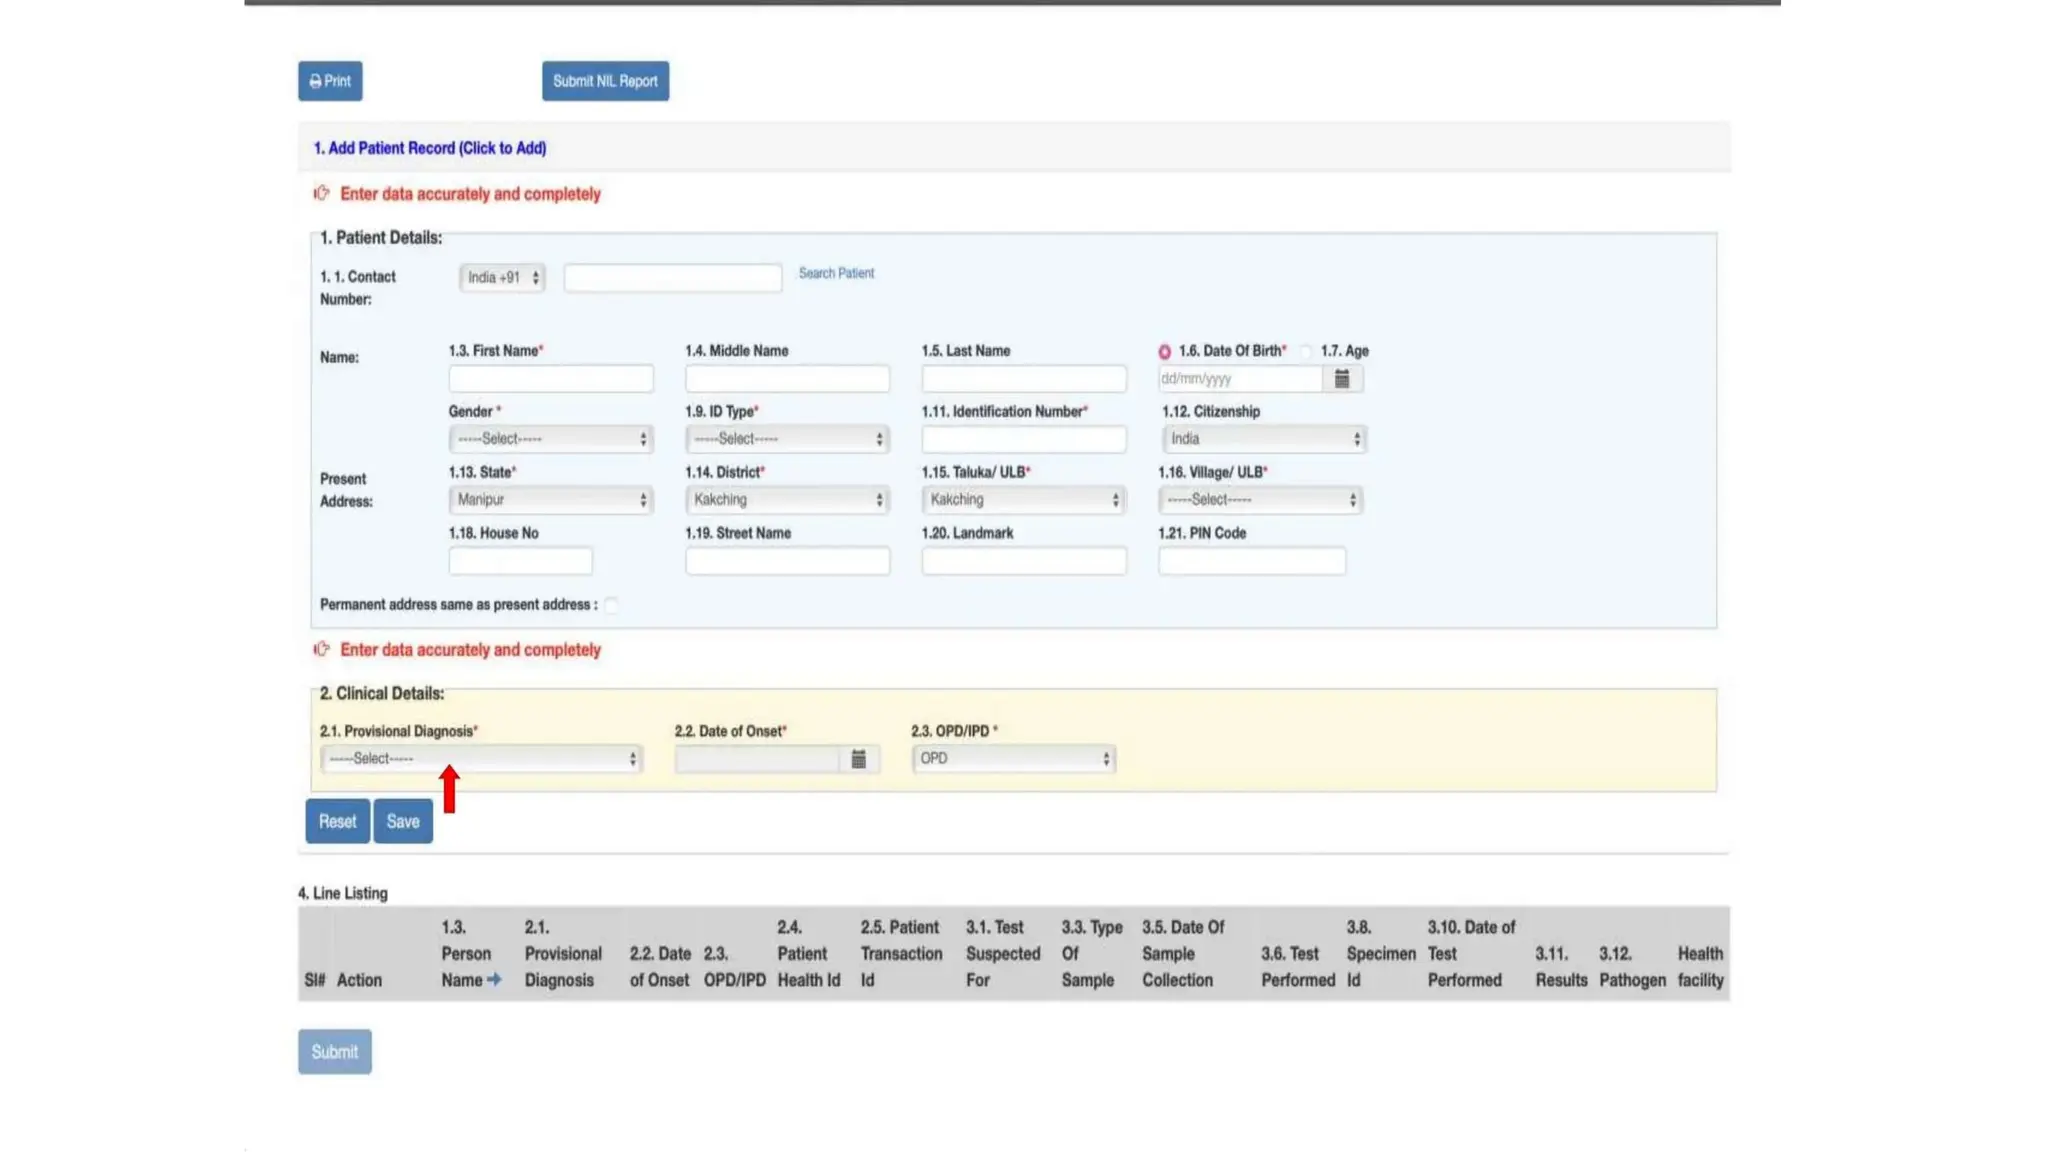2048x1152 pixels.
Task: Expand the Village/ULB dropdown
Action: [x=1260, y=500]
